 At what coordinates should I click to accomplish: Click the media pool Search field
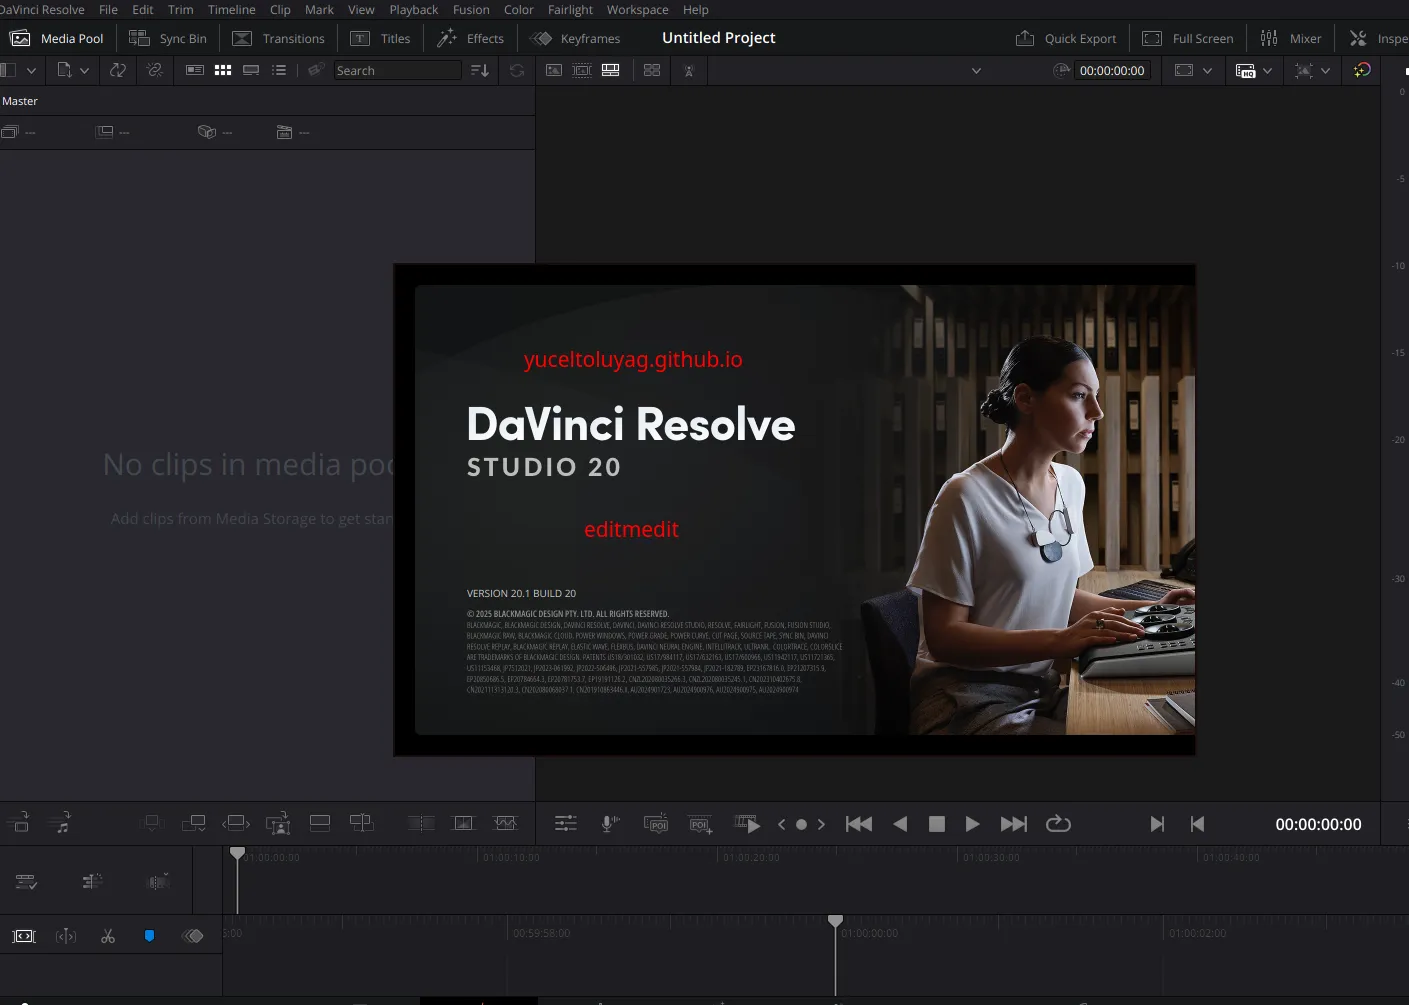pyautogui.click(x=397, y=70)
